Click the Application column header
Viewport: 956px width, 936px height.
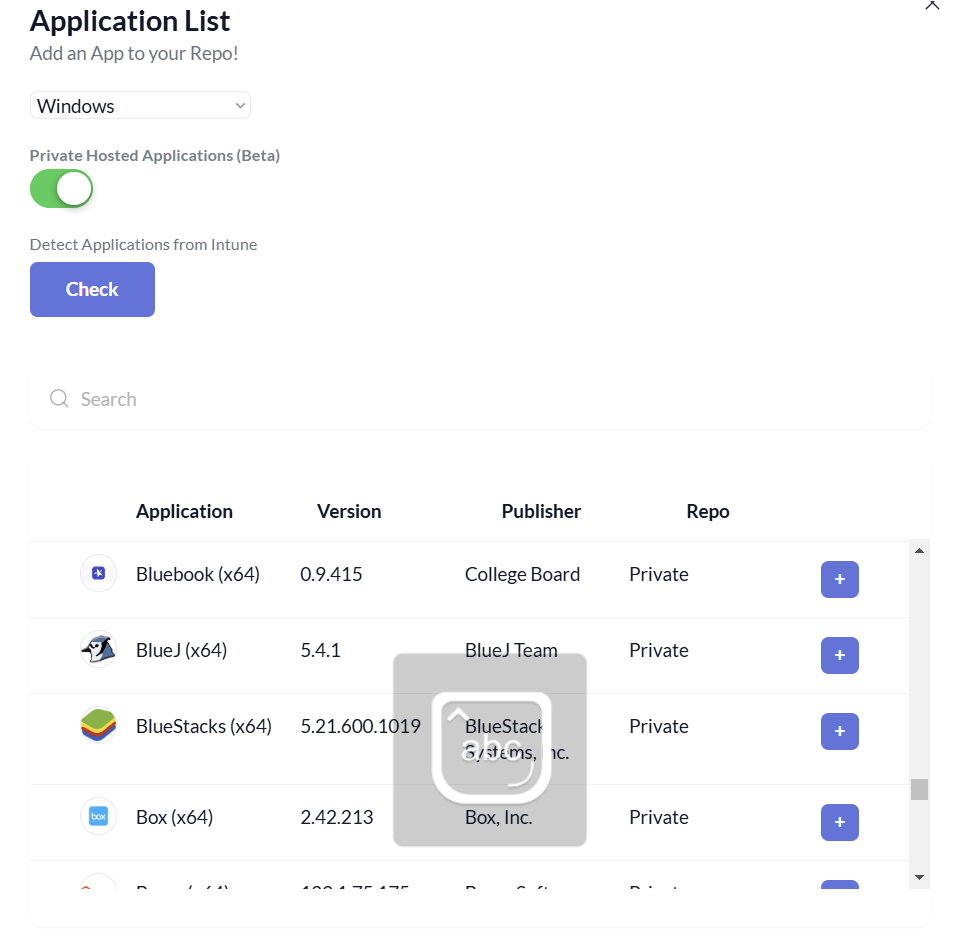click(x=184, y=511)
